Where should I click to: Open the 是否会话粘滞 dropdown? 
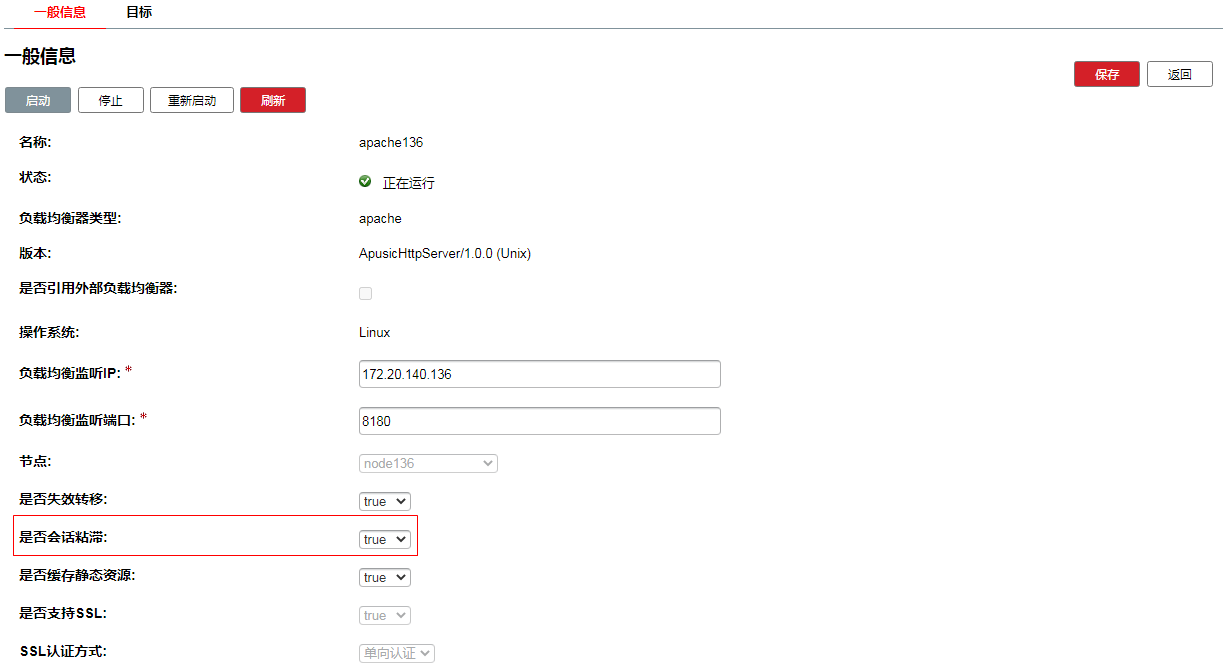coord(385,540)
